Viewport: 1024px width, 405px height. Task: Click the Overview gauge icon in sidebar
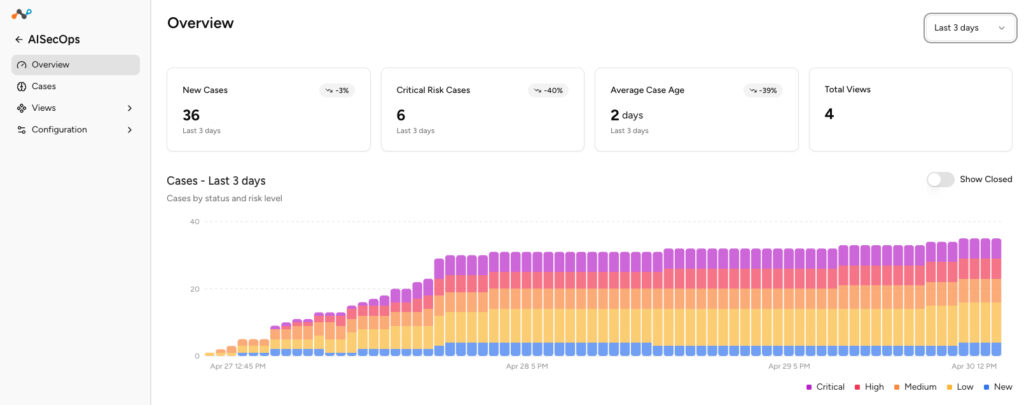[x=22, y=65]
